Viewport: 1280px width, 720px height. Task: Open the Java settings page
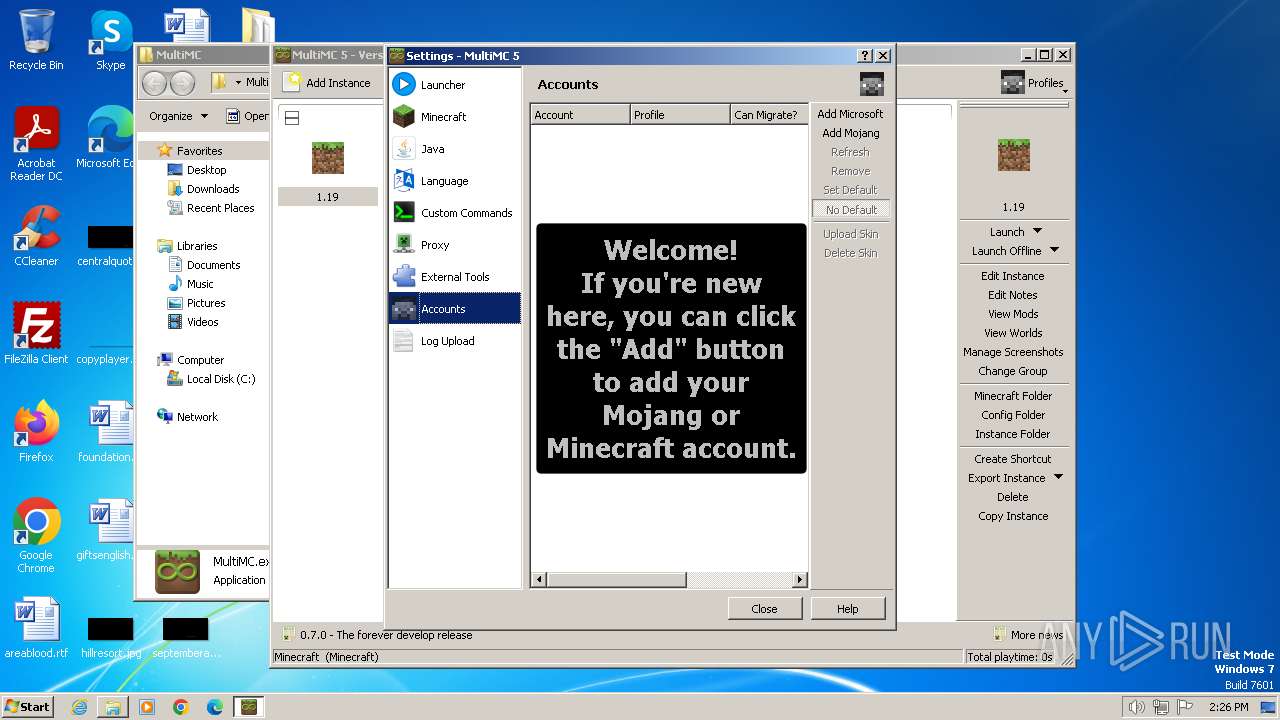(455, 149)
